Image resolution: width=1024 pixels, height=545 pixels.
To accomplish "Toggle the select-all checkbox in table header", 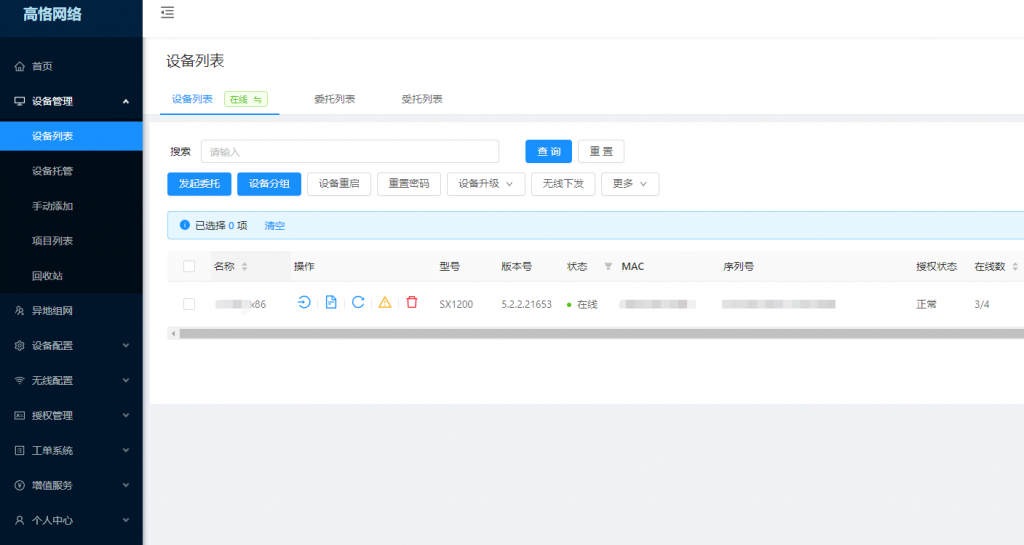I will (x=189, y=267).
